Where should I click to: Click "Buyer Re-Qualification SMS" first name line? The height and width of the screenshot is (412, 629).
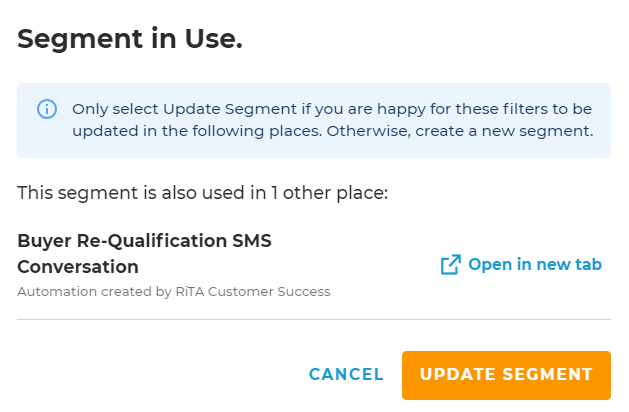pyautogui.click(x=144, y=241)
